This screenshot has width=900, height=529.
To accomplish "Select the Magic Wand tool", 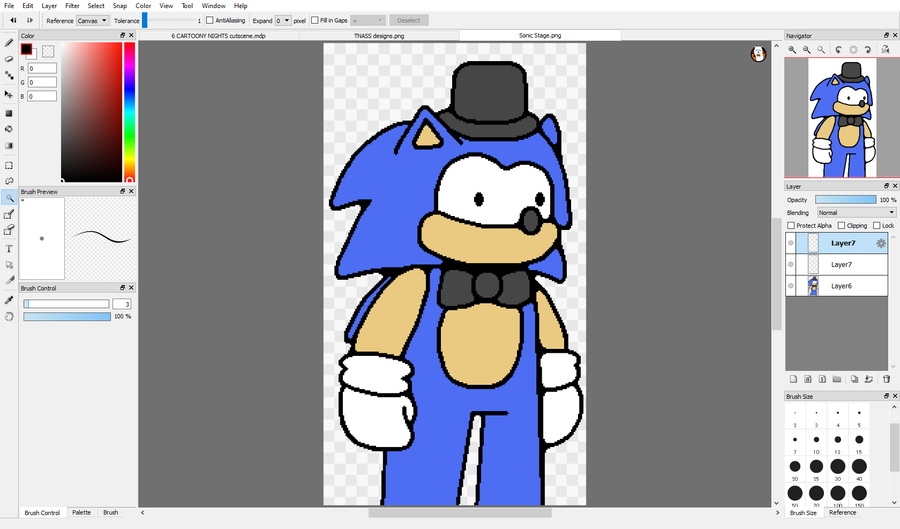I will click(x=9, y=198).
